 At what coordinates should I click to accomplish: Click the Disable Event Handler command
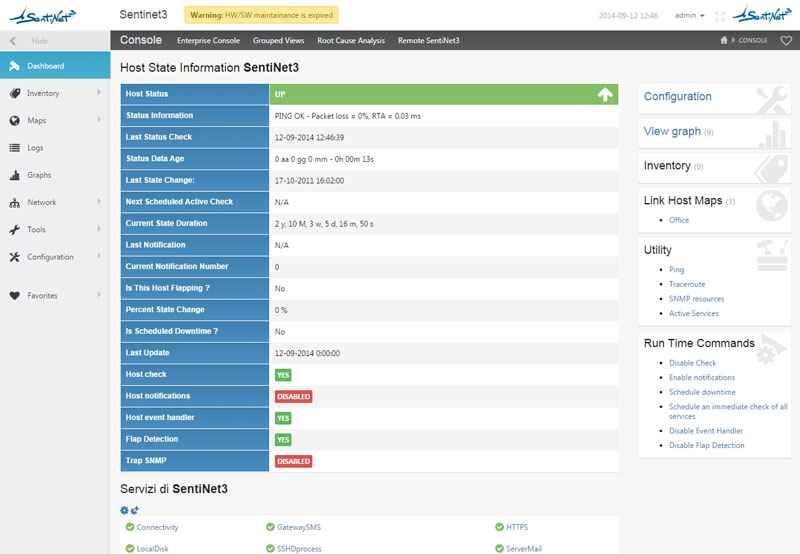[706, 431]
